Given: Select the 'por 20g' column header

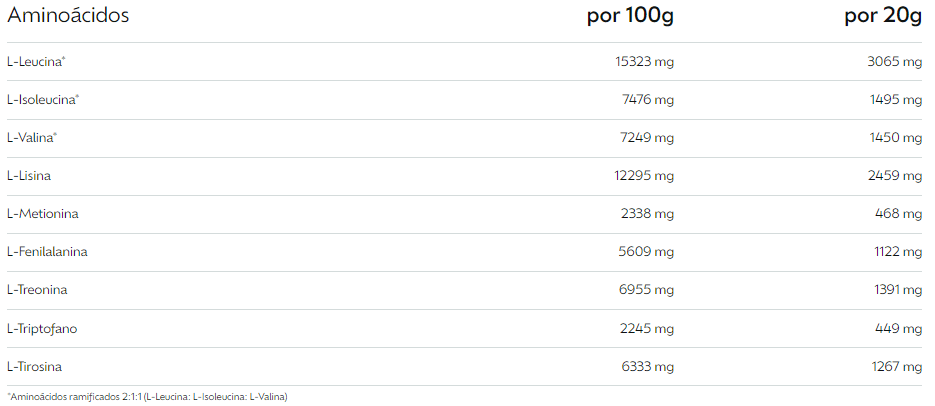Looking at the screenshot, I should (x=883, y=16).
